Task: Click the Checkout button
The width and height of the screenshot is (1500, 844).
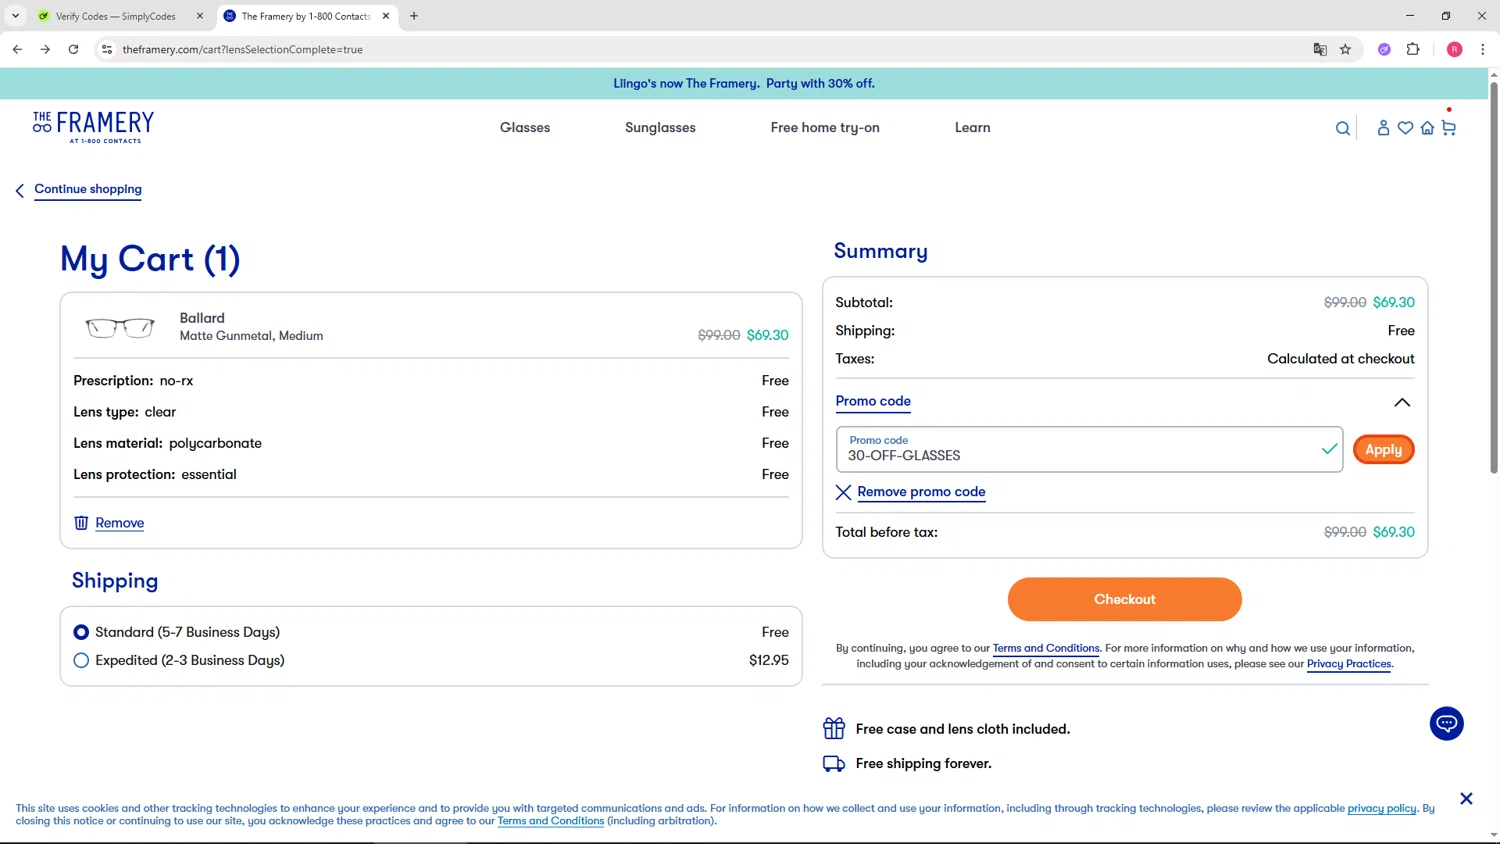Action: 1124,599
